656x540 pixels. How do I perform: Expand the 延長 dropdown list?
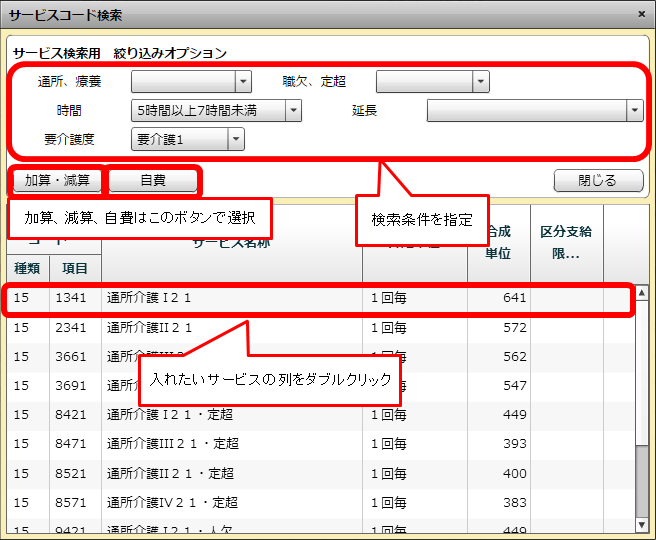pos(634,111)
